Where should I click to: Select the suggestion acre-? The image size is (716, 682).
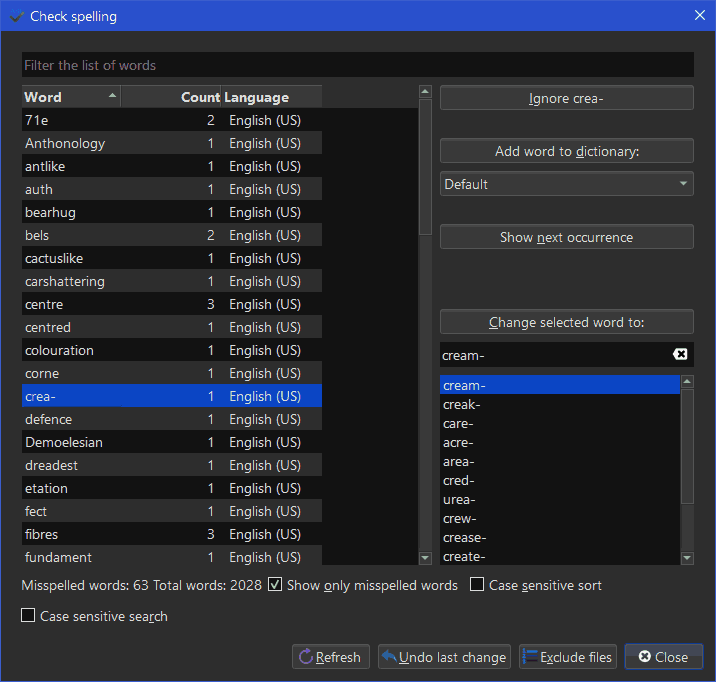[x=560, y=443]
